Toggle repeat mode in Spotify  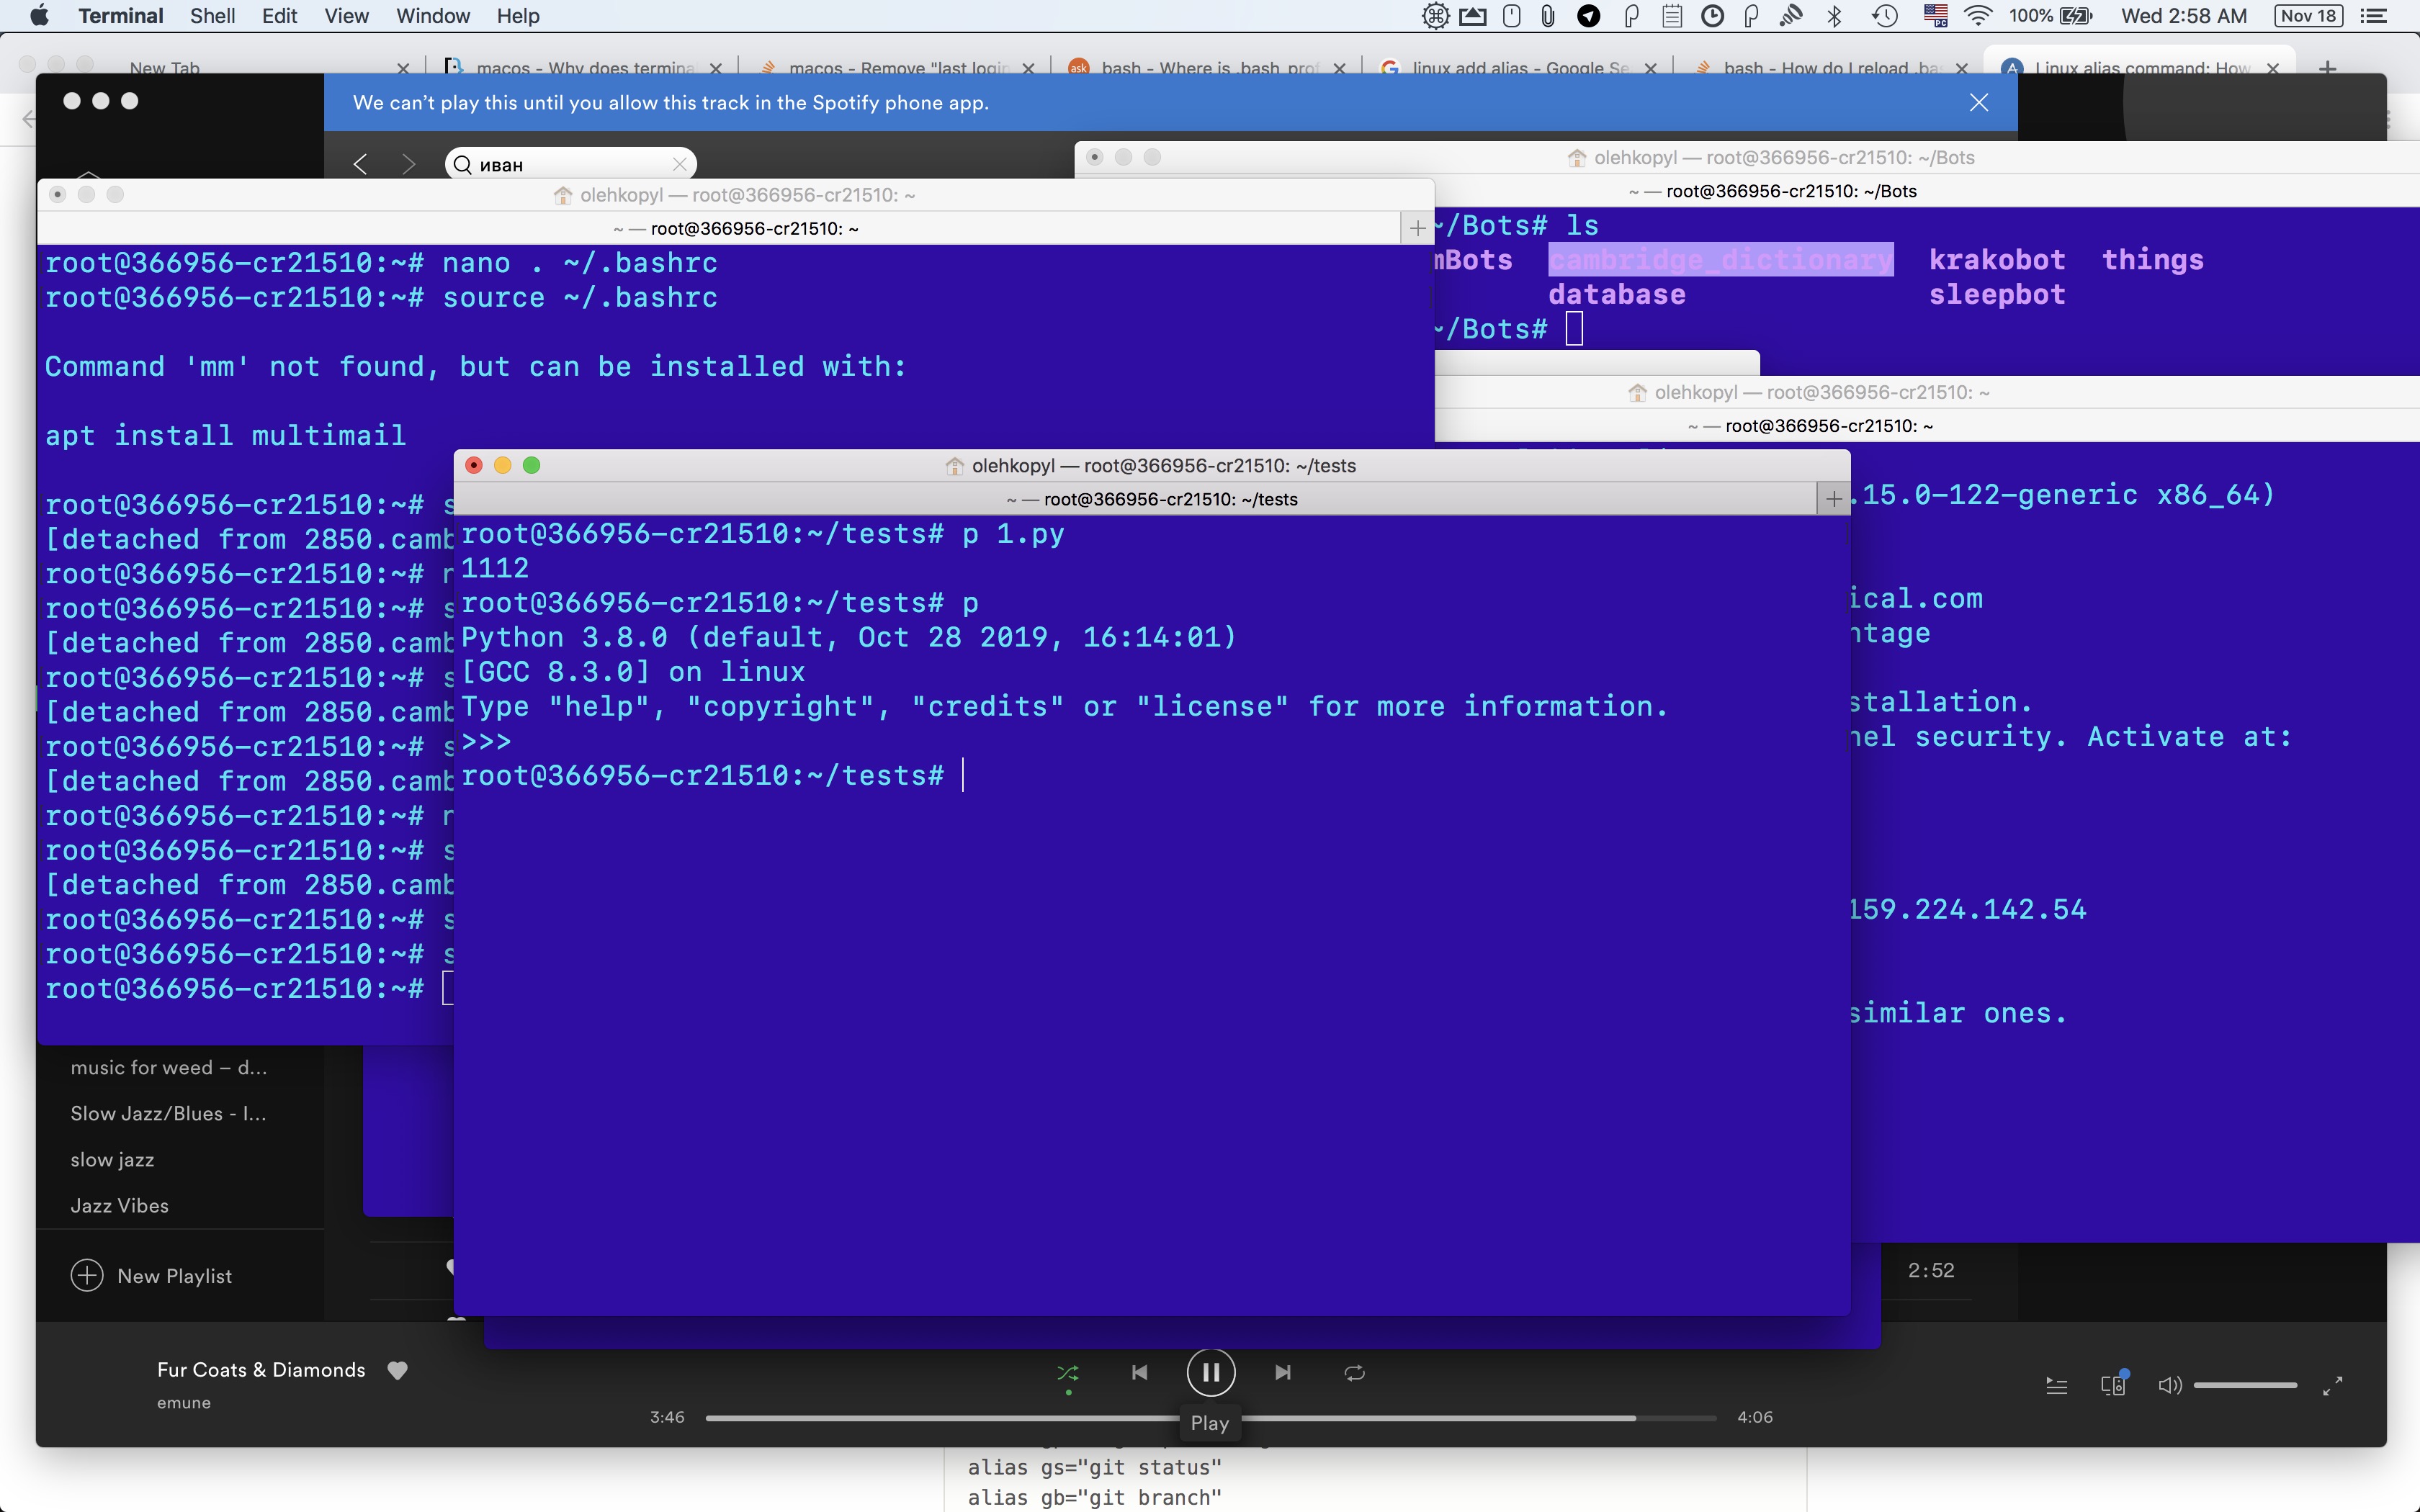(x=1354, y=1373)
